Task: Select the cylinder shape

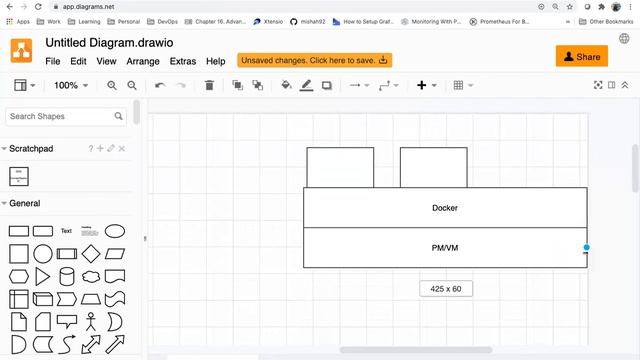Action: coord(67,277)
